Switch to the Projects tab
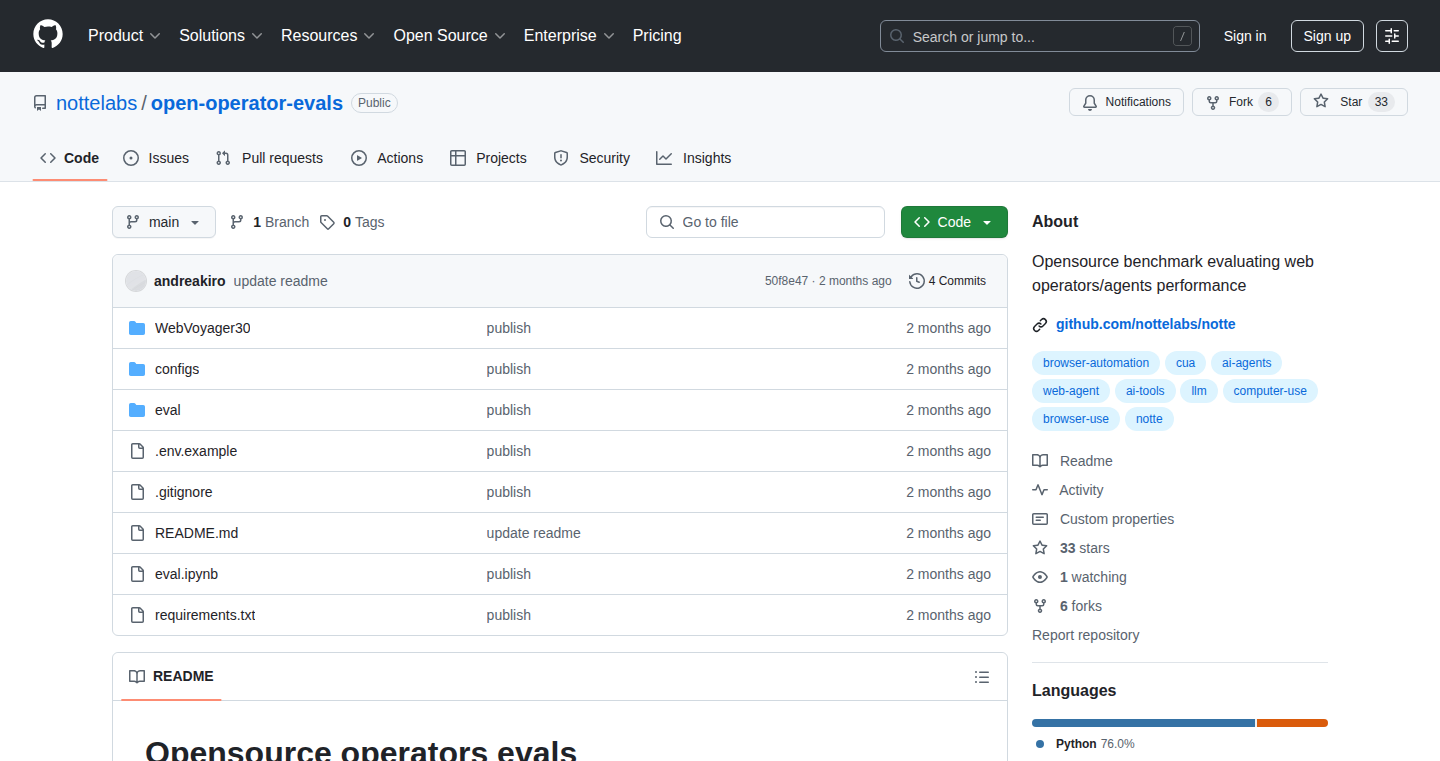This screenshot has height=761, width=1440. click(488, 158)
